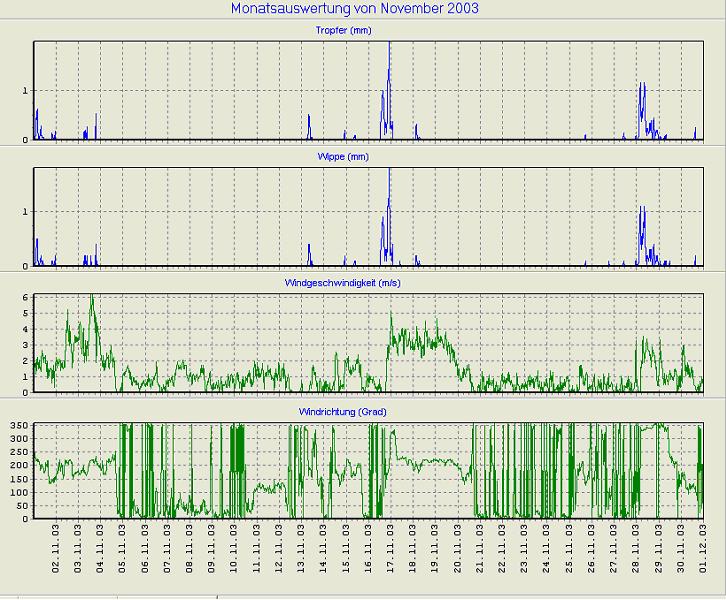This screenshot has height=600, width=726.
Task: Click the 350 degree wind direction axis label
Action: (x=20, y=426)
